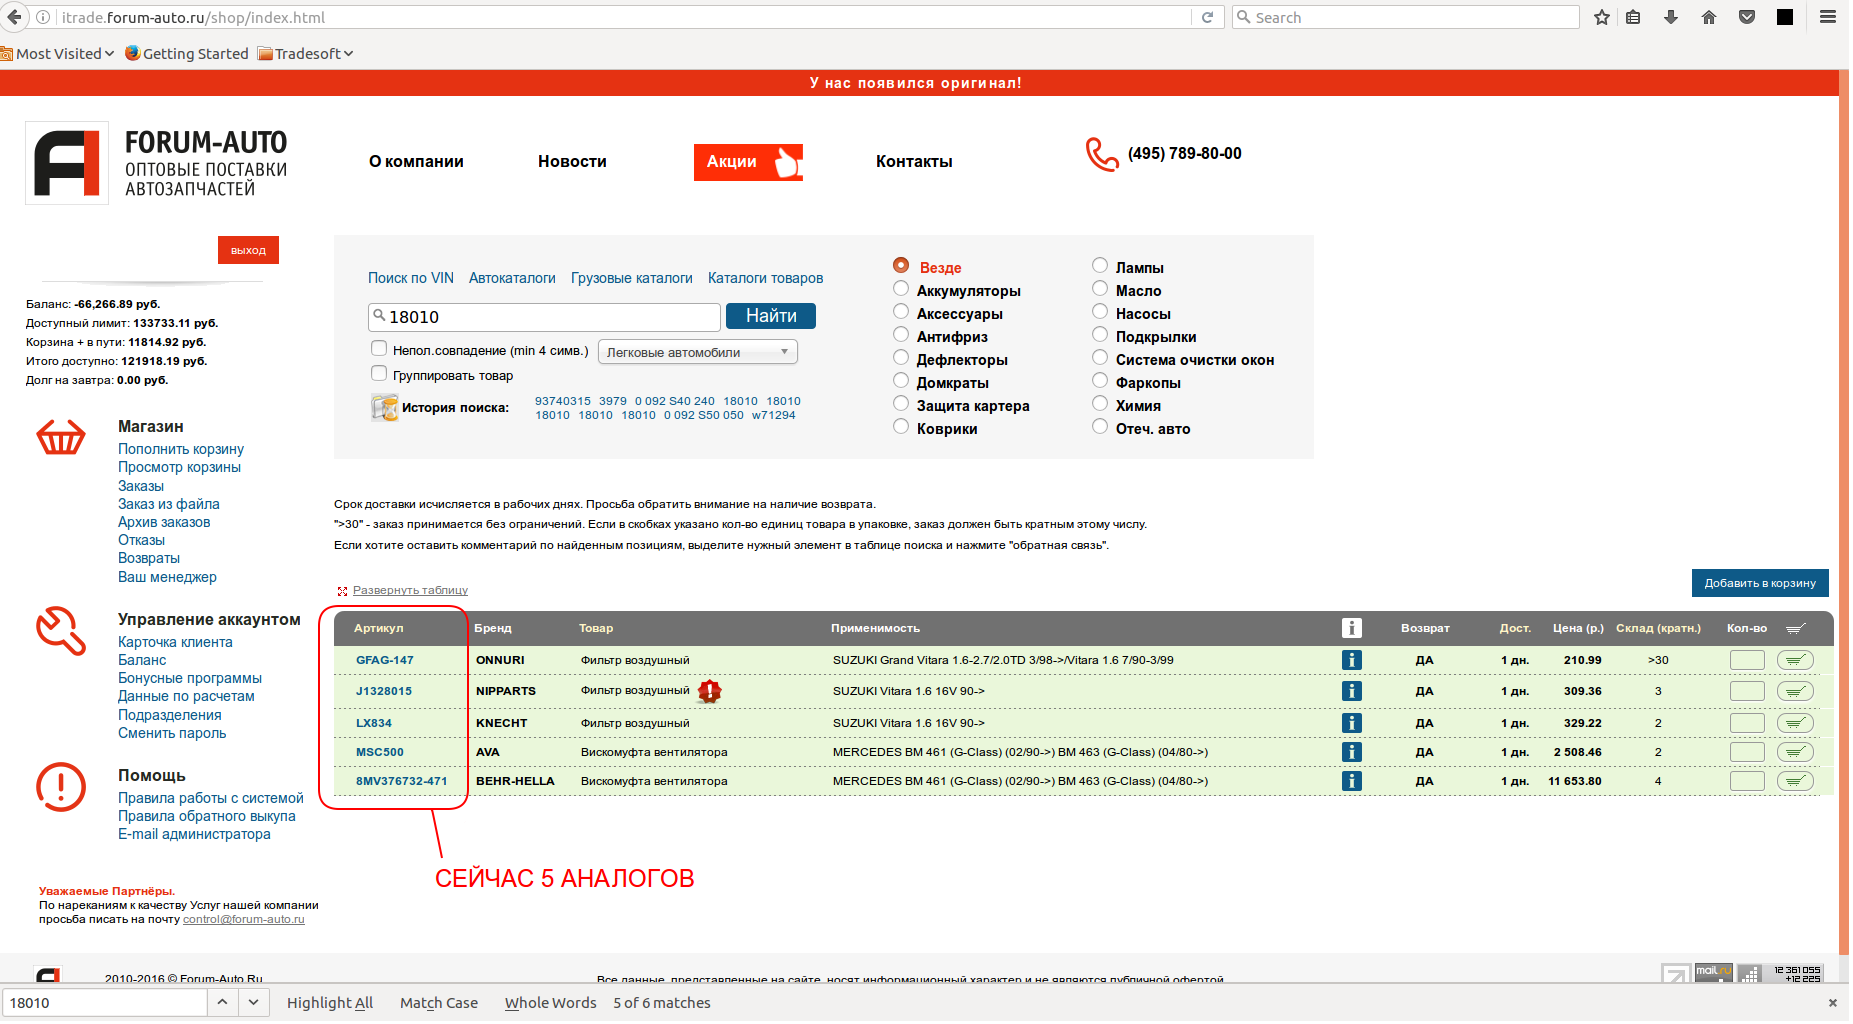Viewport: 1853px width, 1024px height.
Task: Click the search history icon
Action: 384,408
